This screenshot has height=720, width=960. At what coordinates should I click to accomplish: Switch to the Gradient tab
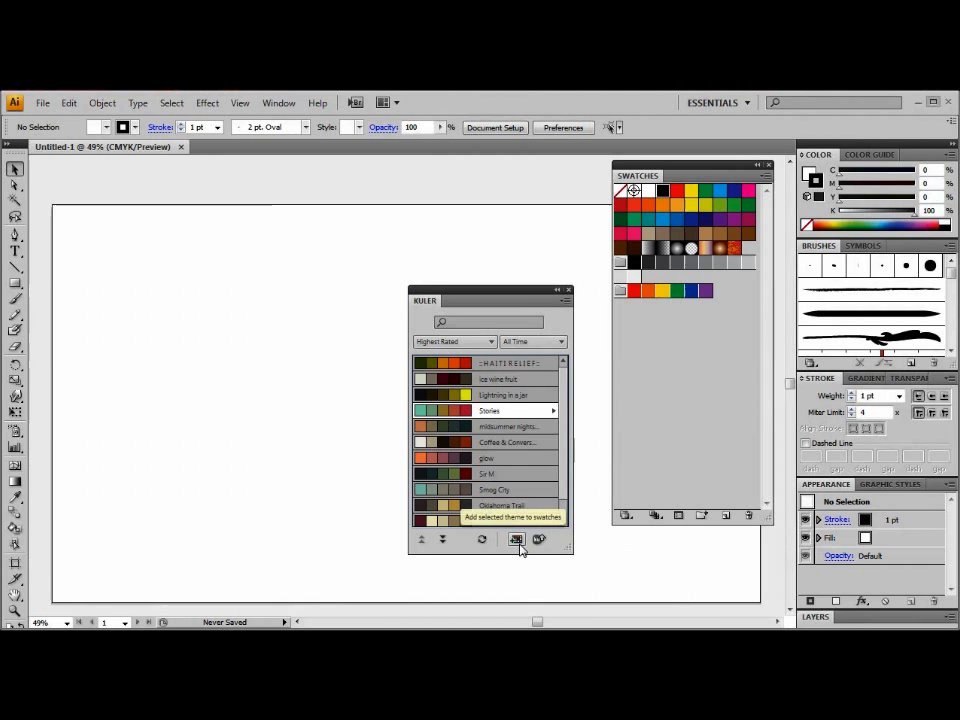[866, 378]
